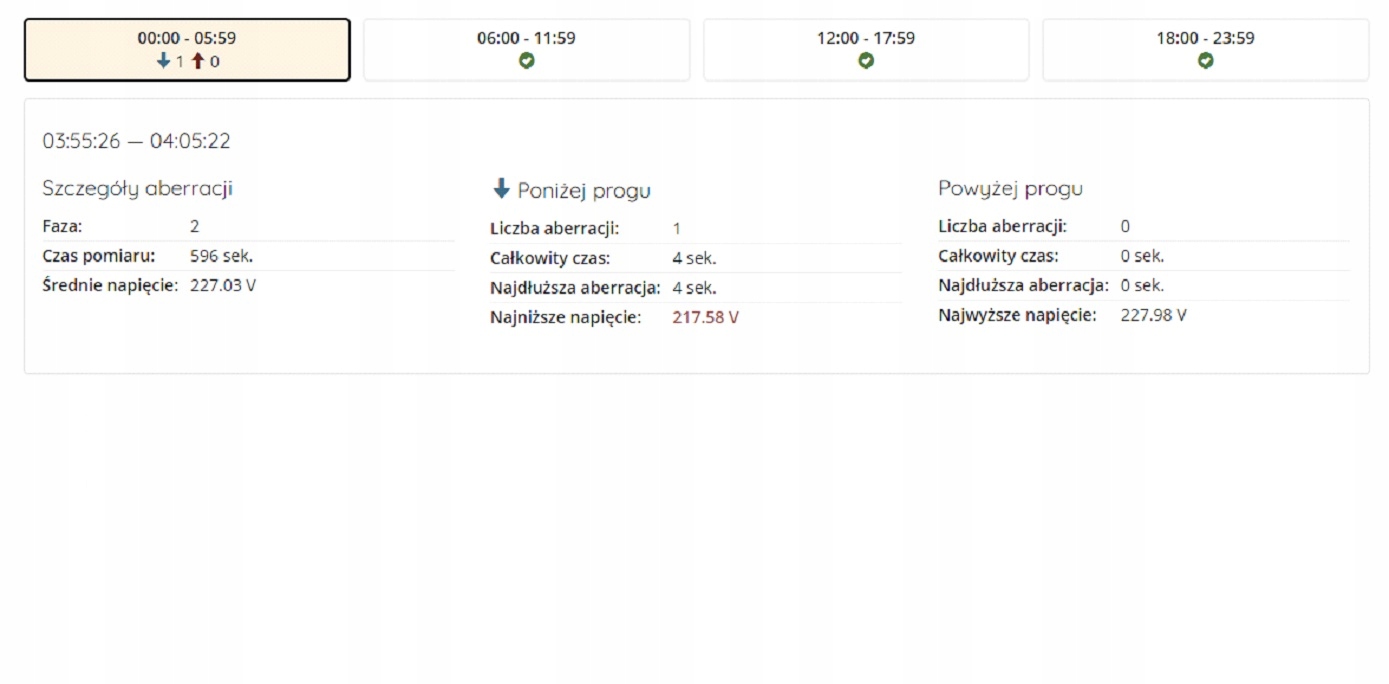Click the blue down arrow in the 00:00 tab

tap(164, 61)
